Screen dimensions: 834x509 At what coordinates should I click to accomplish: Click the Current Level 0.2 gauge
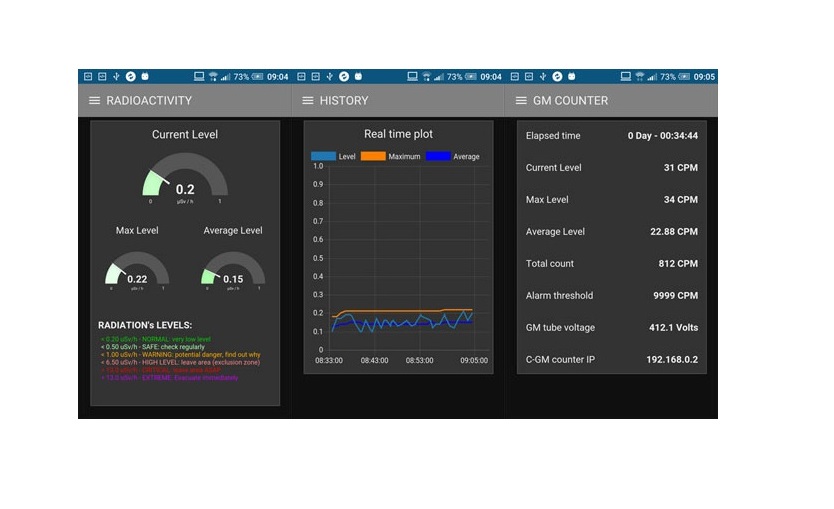[185, 178]
